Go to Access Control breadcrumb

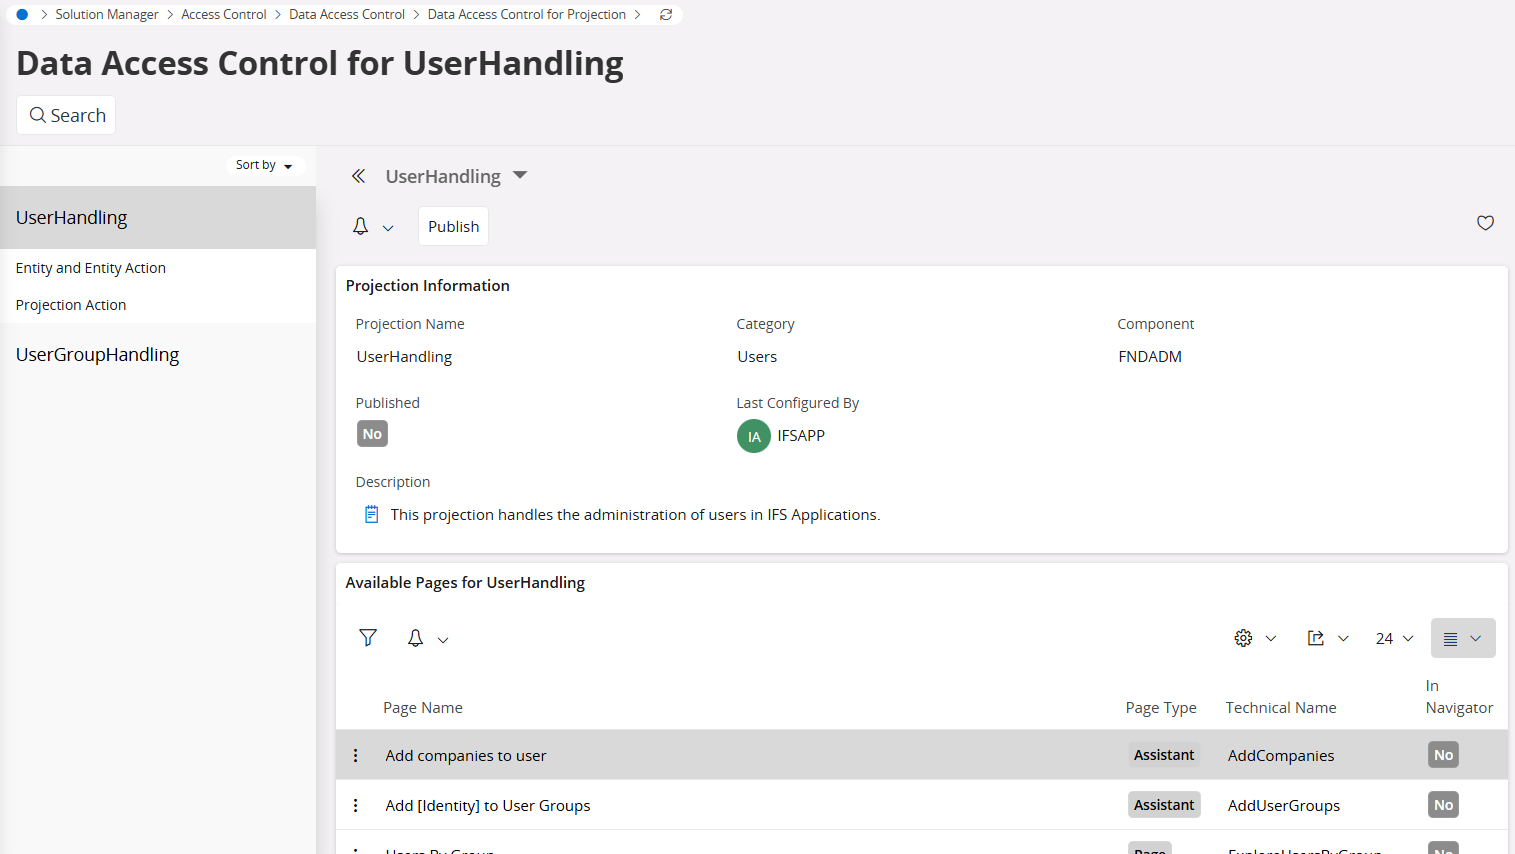pyautogui.click(x=224, y=15)
